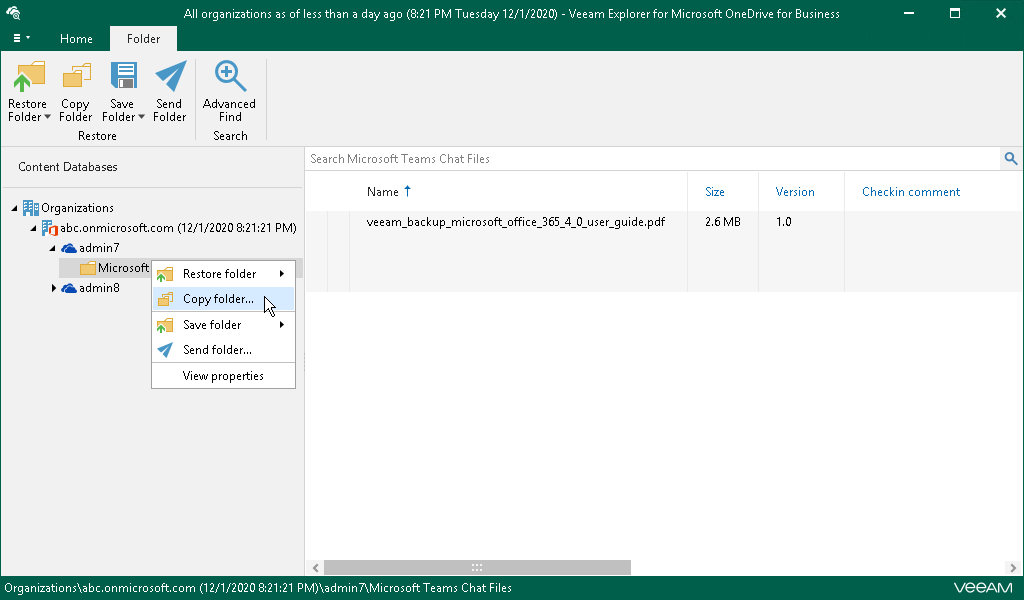Click the Organizations buildings icon
The height and width of the screenshot is (600, 1024).
[31, 208]
